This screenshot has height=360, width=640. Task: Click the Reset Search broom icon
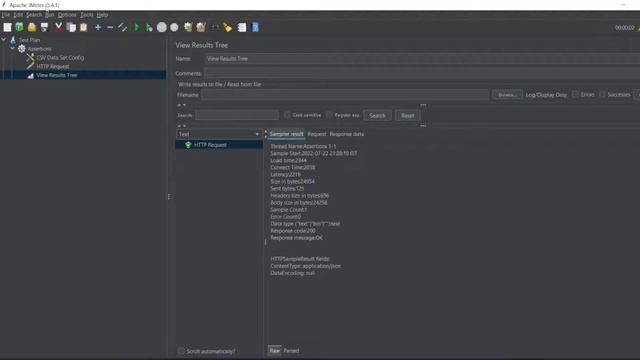pos(228,27)
